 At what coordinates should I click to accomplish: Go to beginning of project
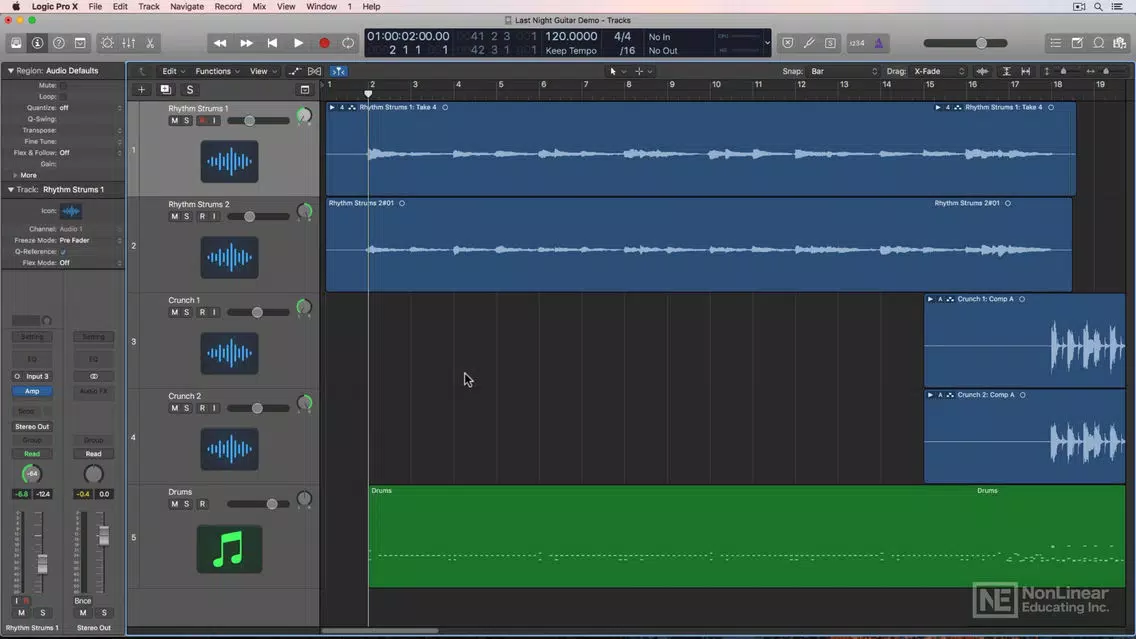272,43
